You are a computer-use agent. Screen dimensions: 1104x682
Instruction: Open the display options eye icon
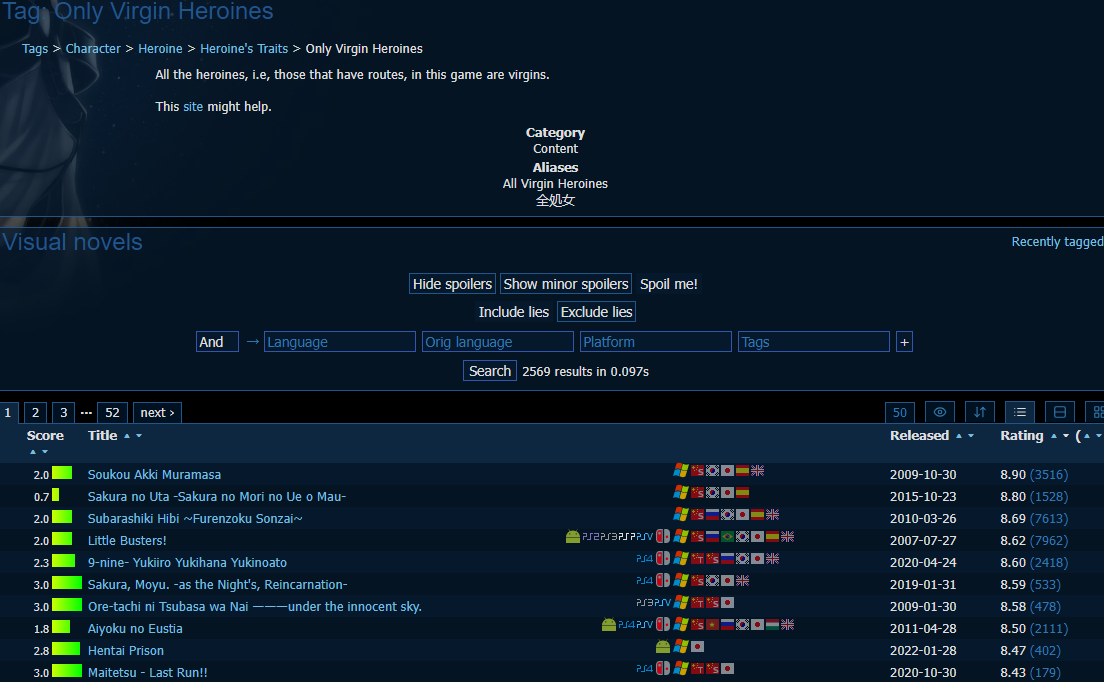click(939, 412)
